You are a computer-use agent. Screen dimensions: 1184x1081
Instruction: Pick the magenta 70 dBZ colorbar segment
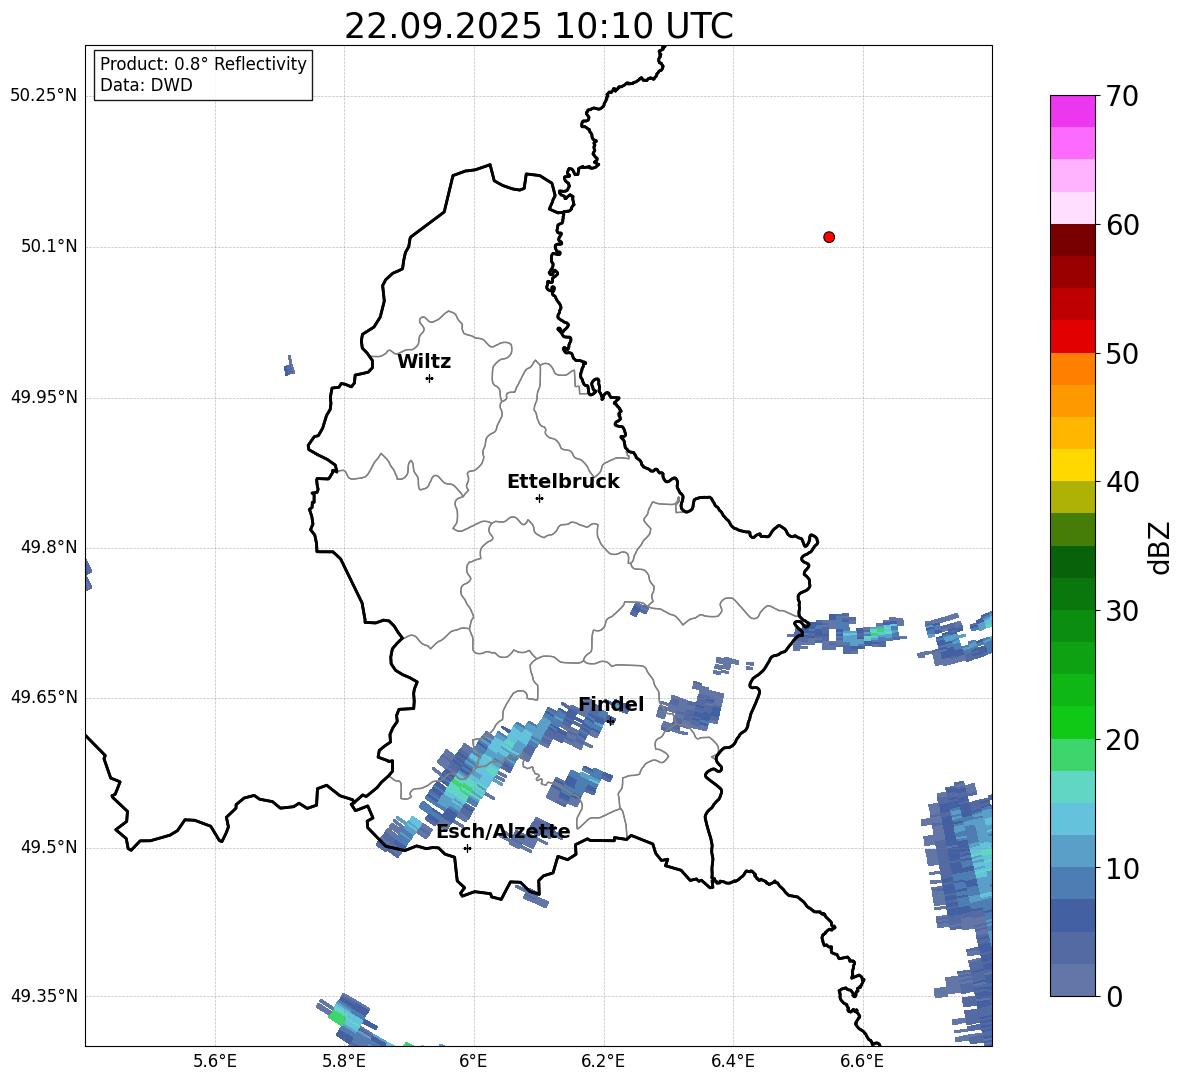point(1072,111)
